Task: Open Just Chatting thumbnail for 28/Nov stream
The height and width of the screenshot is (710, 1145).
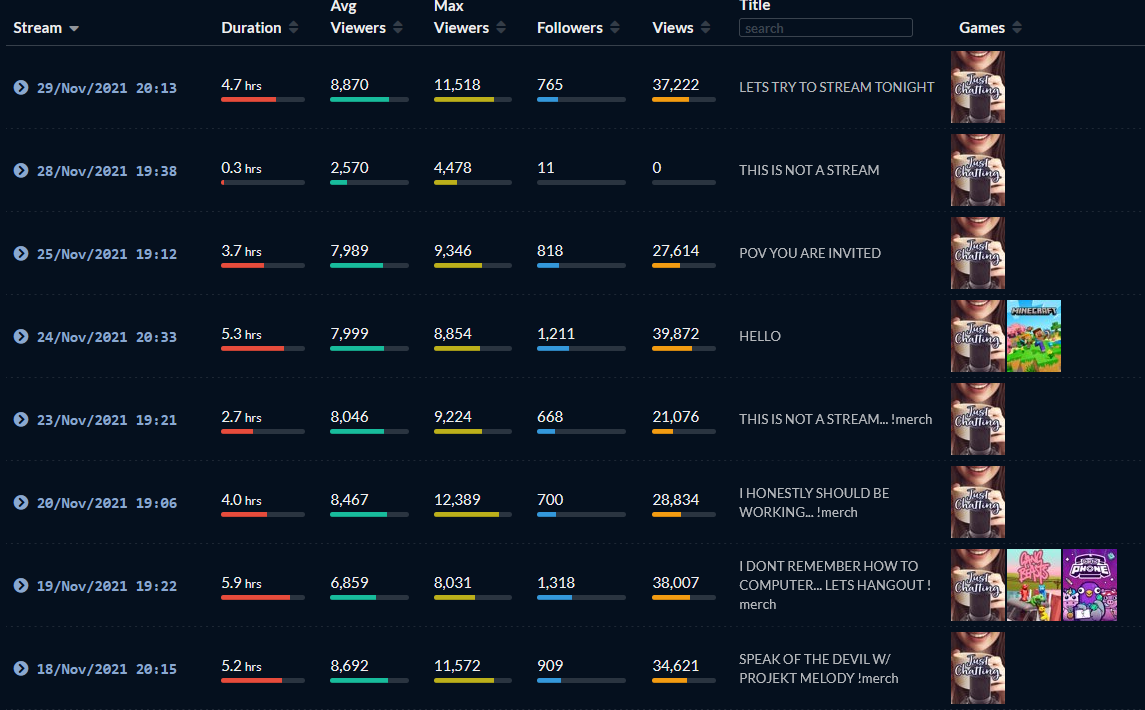Action: pos(978,170)
